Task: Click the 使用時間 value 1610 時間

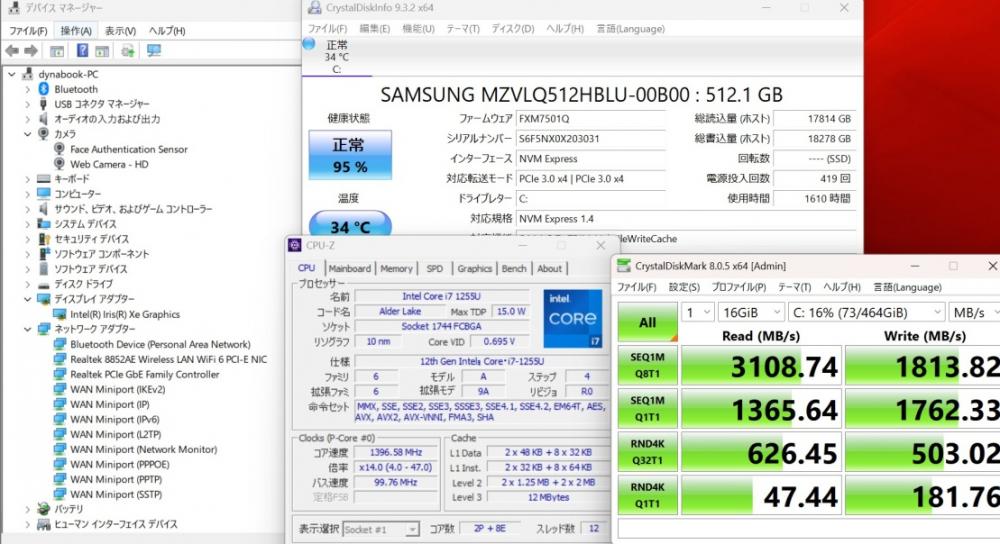Action: pyautogui.click(x=812, y=198)
